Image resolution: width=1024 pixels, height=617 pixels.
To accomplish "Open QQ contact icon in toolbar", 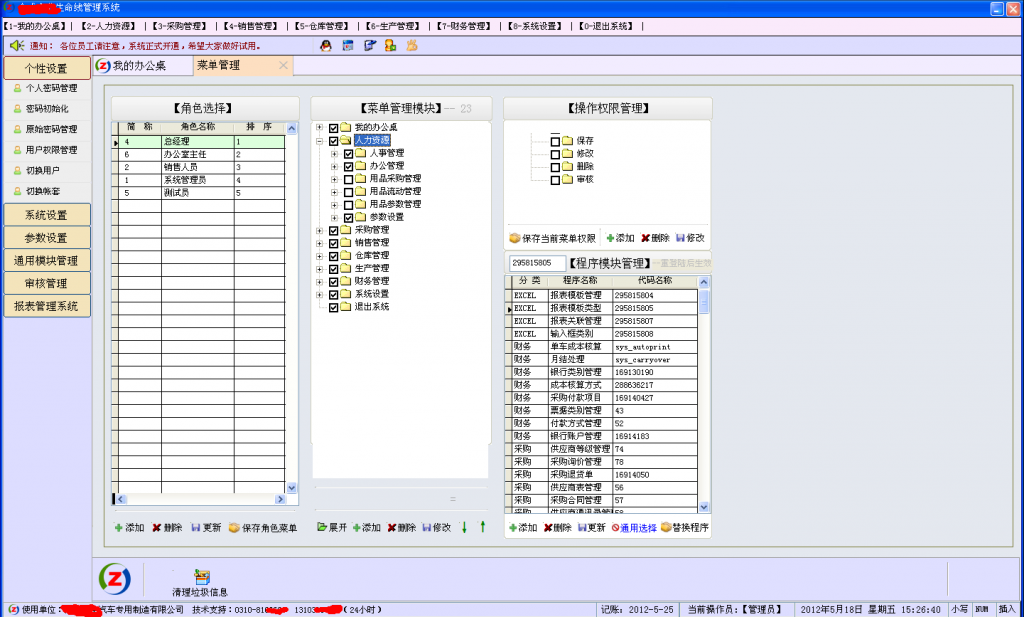I will [326, 45].
